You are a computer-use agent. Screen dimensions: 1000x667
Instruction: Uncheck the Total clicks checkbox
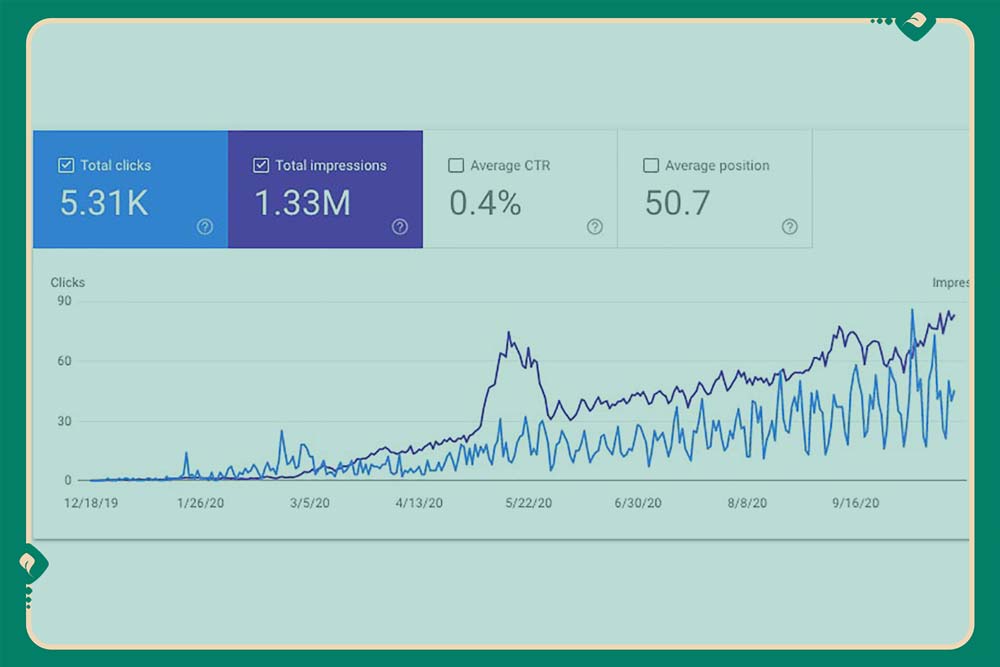click(x=66, y=165)
